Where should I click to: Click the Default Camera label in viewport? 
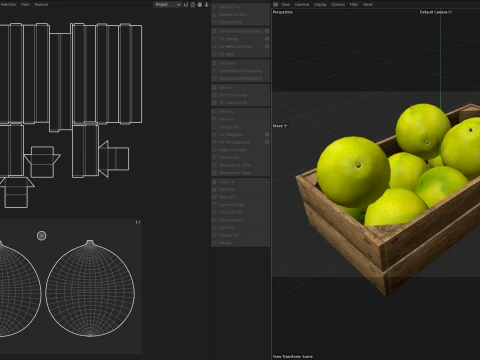435,12
